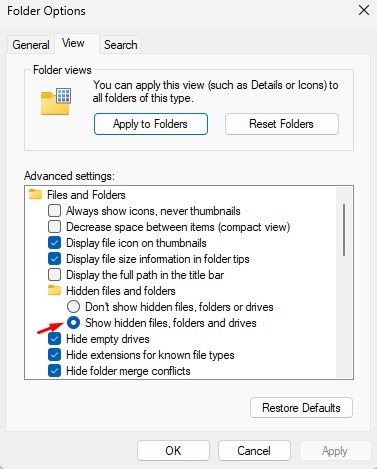Uncheck Hide folder merge conflicts

[54, 371]
